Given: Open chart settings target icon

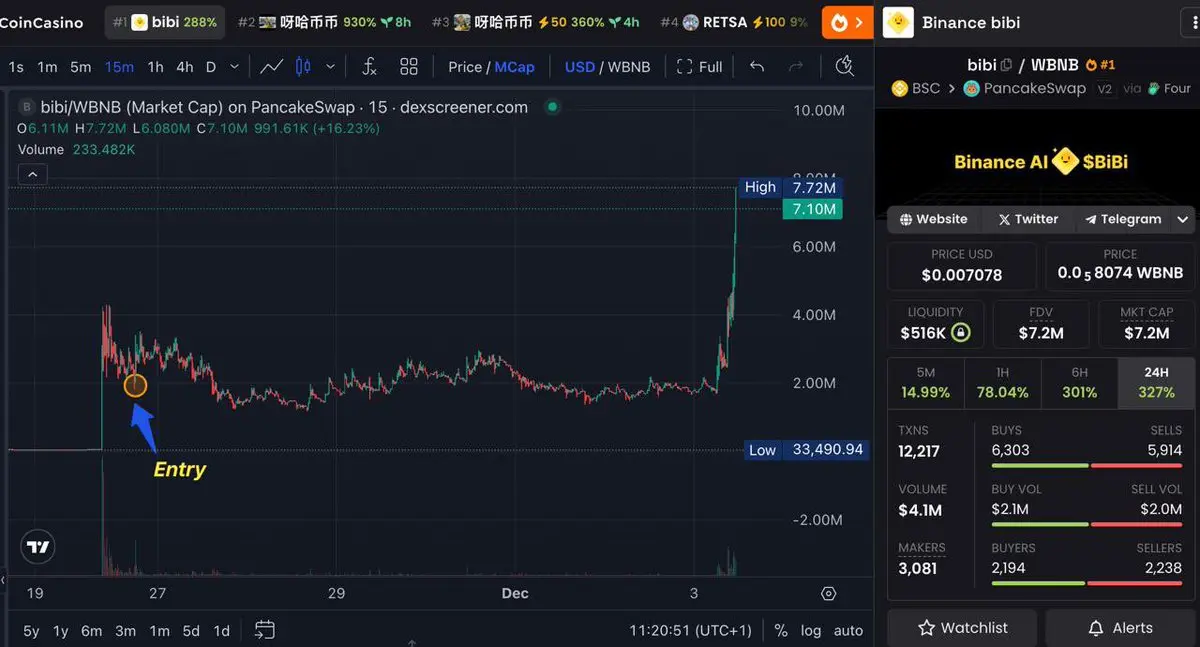Looking at the screenshot, I should tap(828, 593).
